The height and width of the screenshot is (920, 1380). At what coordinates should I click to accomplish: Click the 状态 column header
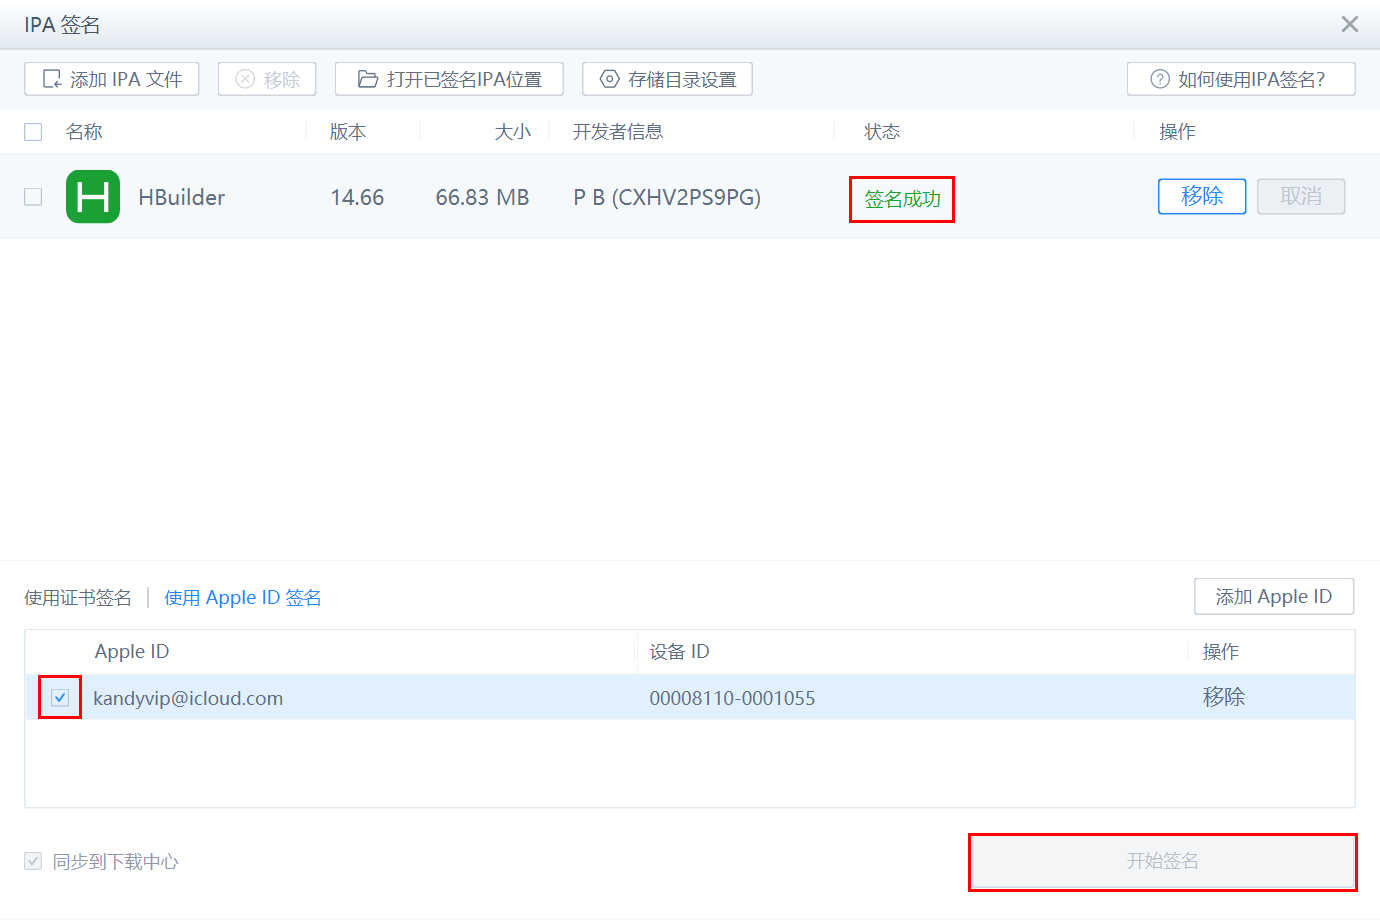[882, 132]
